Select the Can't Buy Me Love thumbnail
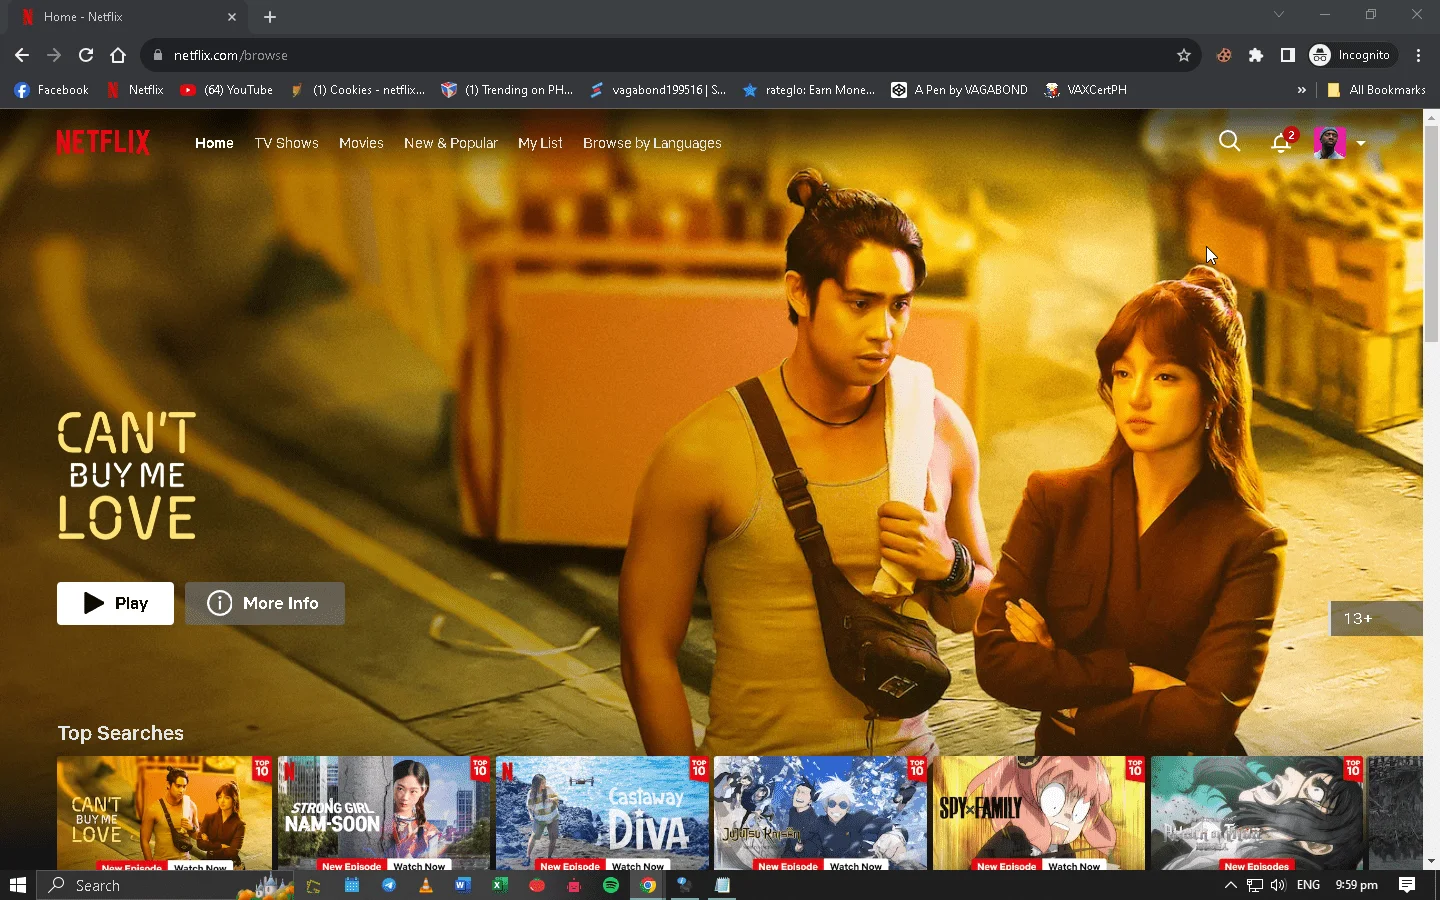The image size is (1440, 900). pyautogui.click(x=164, y=813)
